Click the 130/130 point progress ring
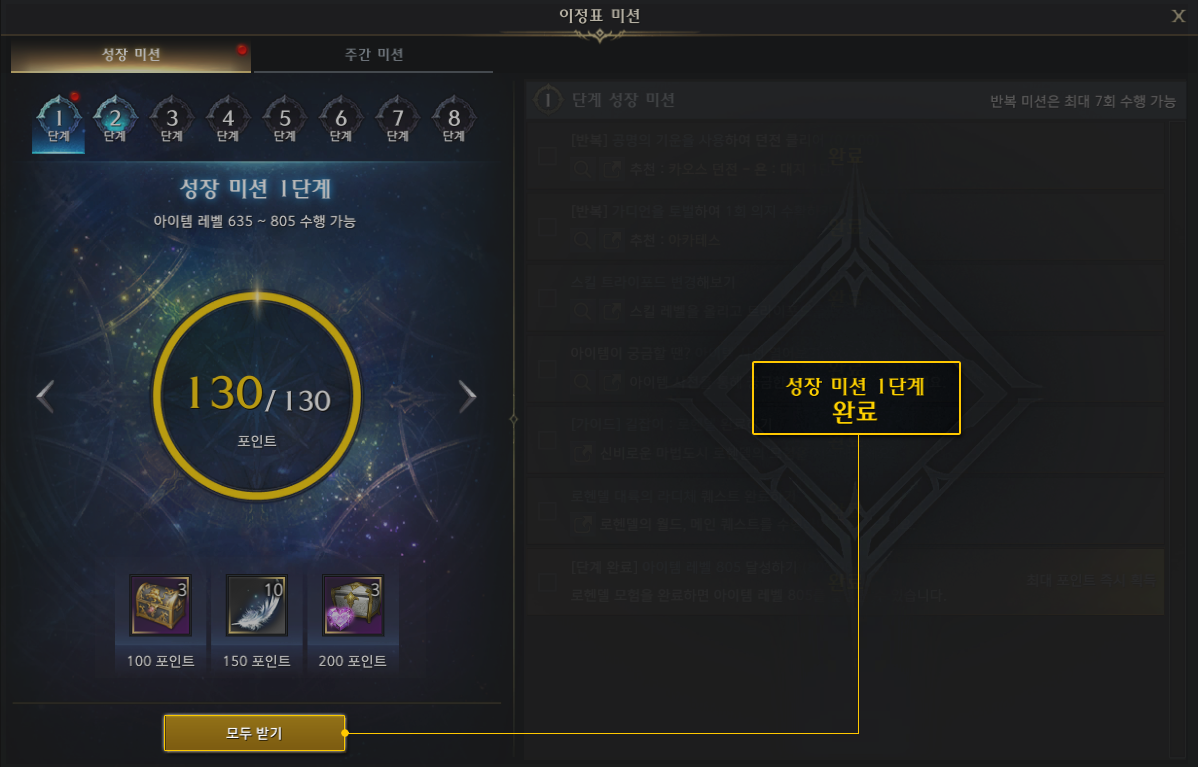The width and height of the screenshot is (1198, 767). (x=257, y=396)
